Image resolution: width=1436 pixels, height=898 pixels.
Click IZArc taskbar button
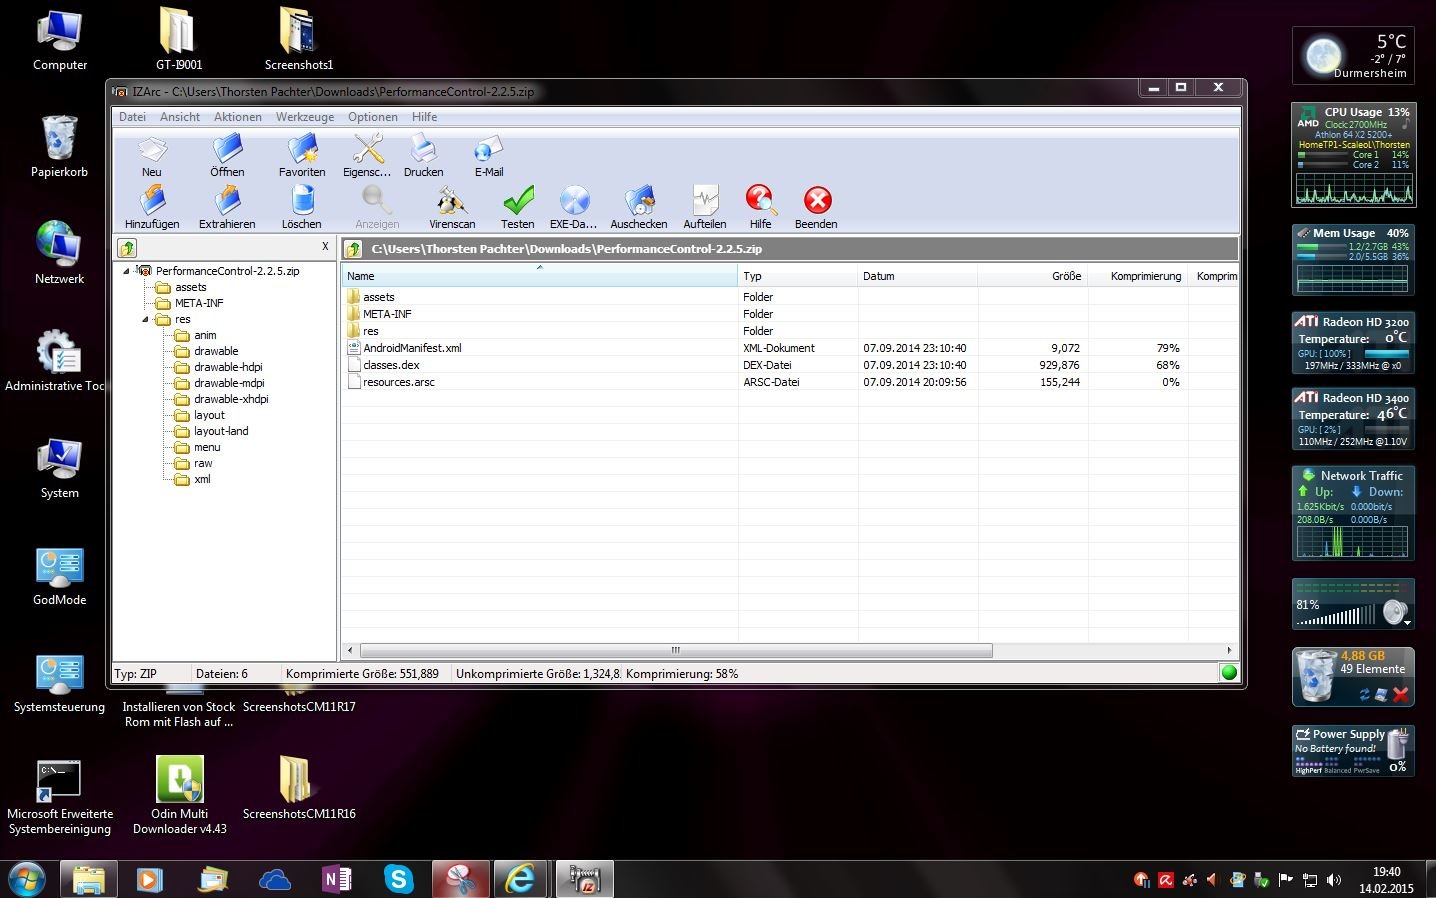(x=584, y=879)
